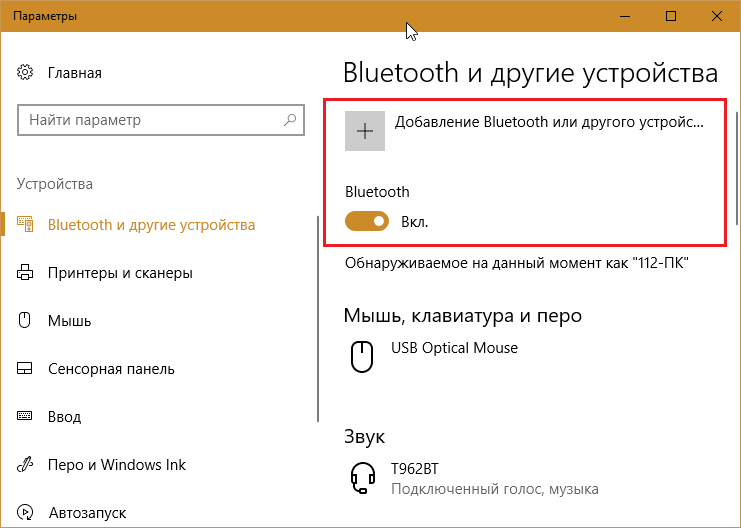This screenshot has width=741, height=528.
Task: Click the Мышь, клавиатура и перо heading
Action: click(x=463, y=315)
